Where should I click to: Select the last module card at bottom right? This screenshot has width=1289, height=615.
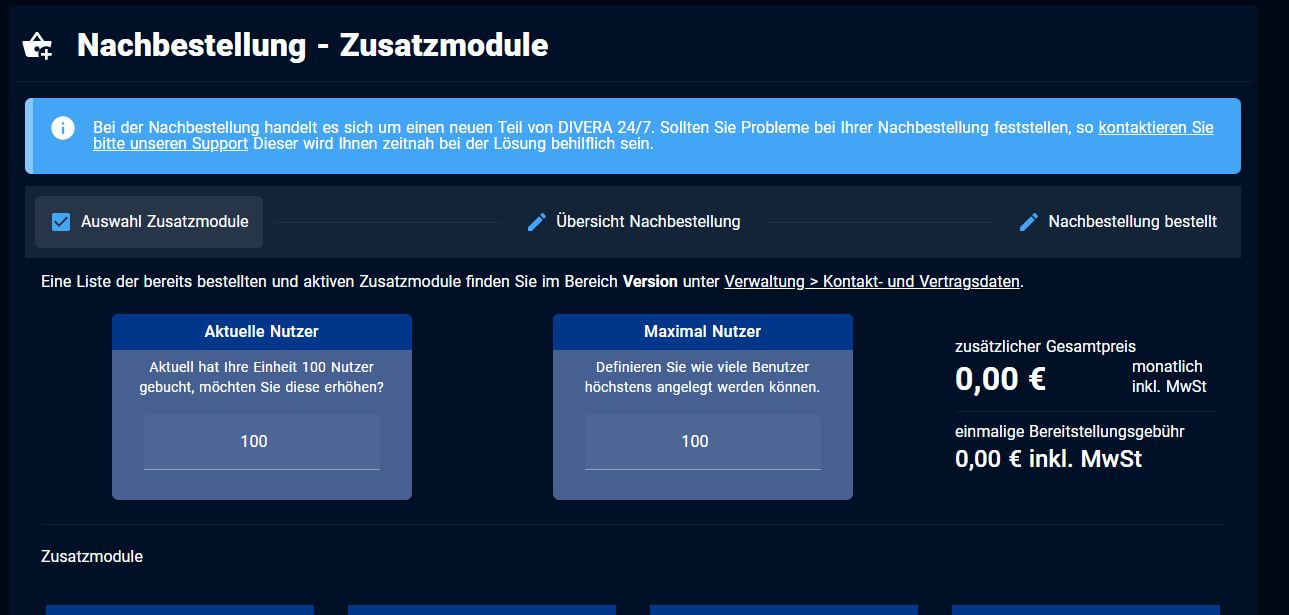point(1085,609)
